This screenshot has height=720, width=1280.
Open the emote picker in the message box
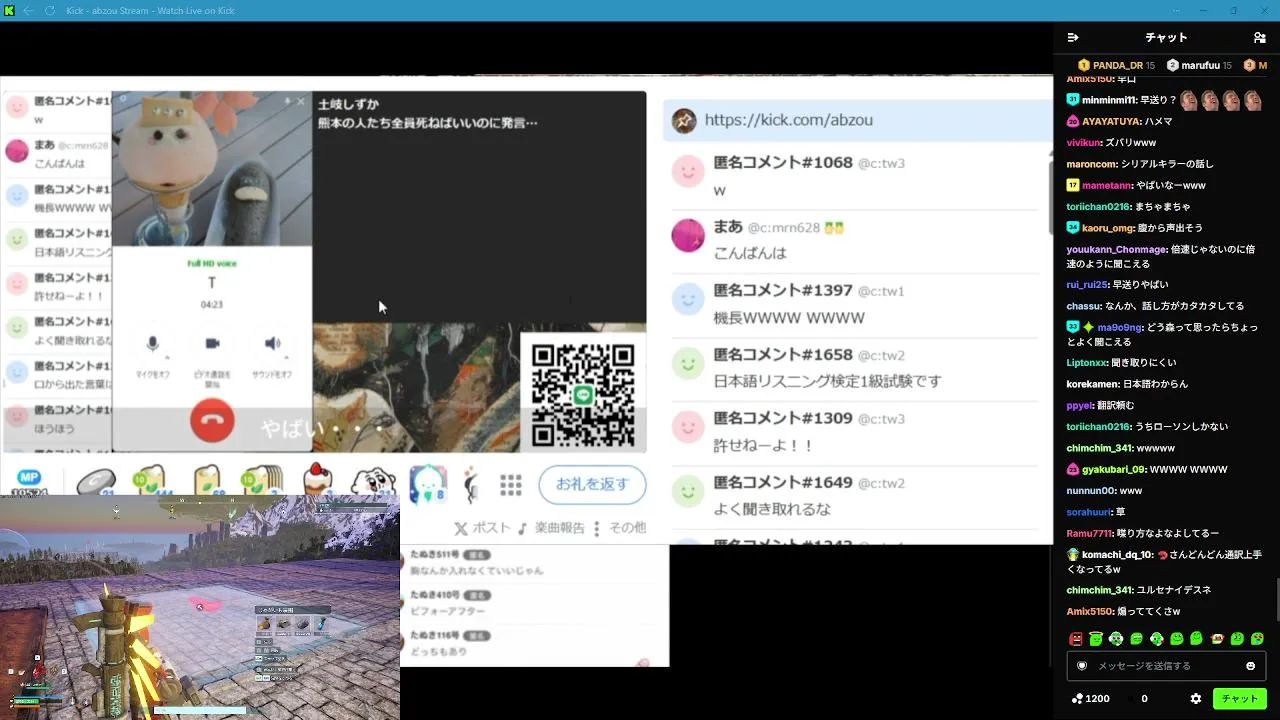point(1250,666)
